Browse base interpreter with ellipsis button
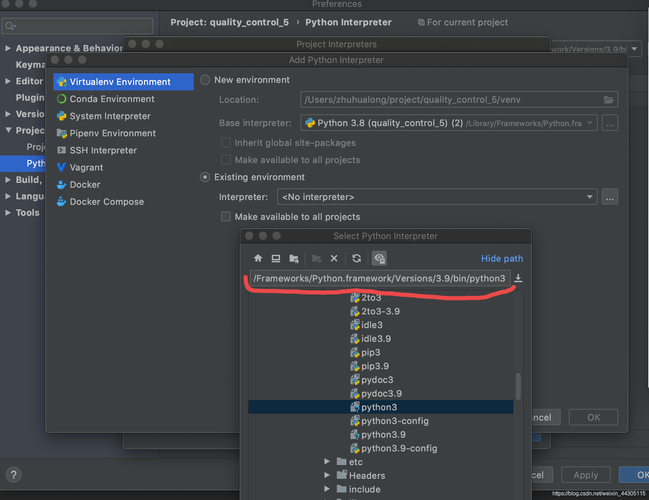Viewport: 649px width, 500px height. click(610, 123)
